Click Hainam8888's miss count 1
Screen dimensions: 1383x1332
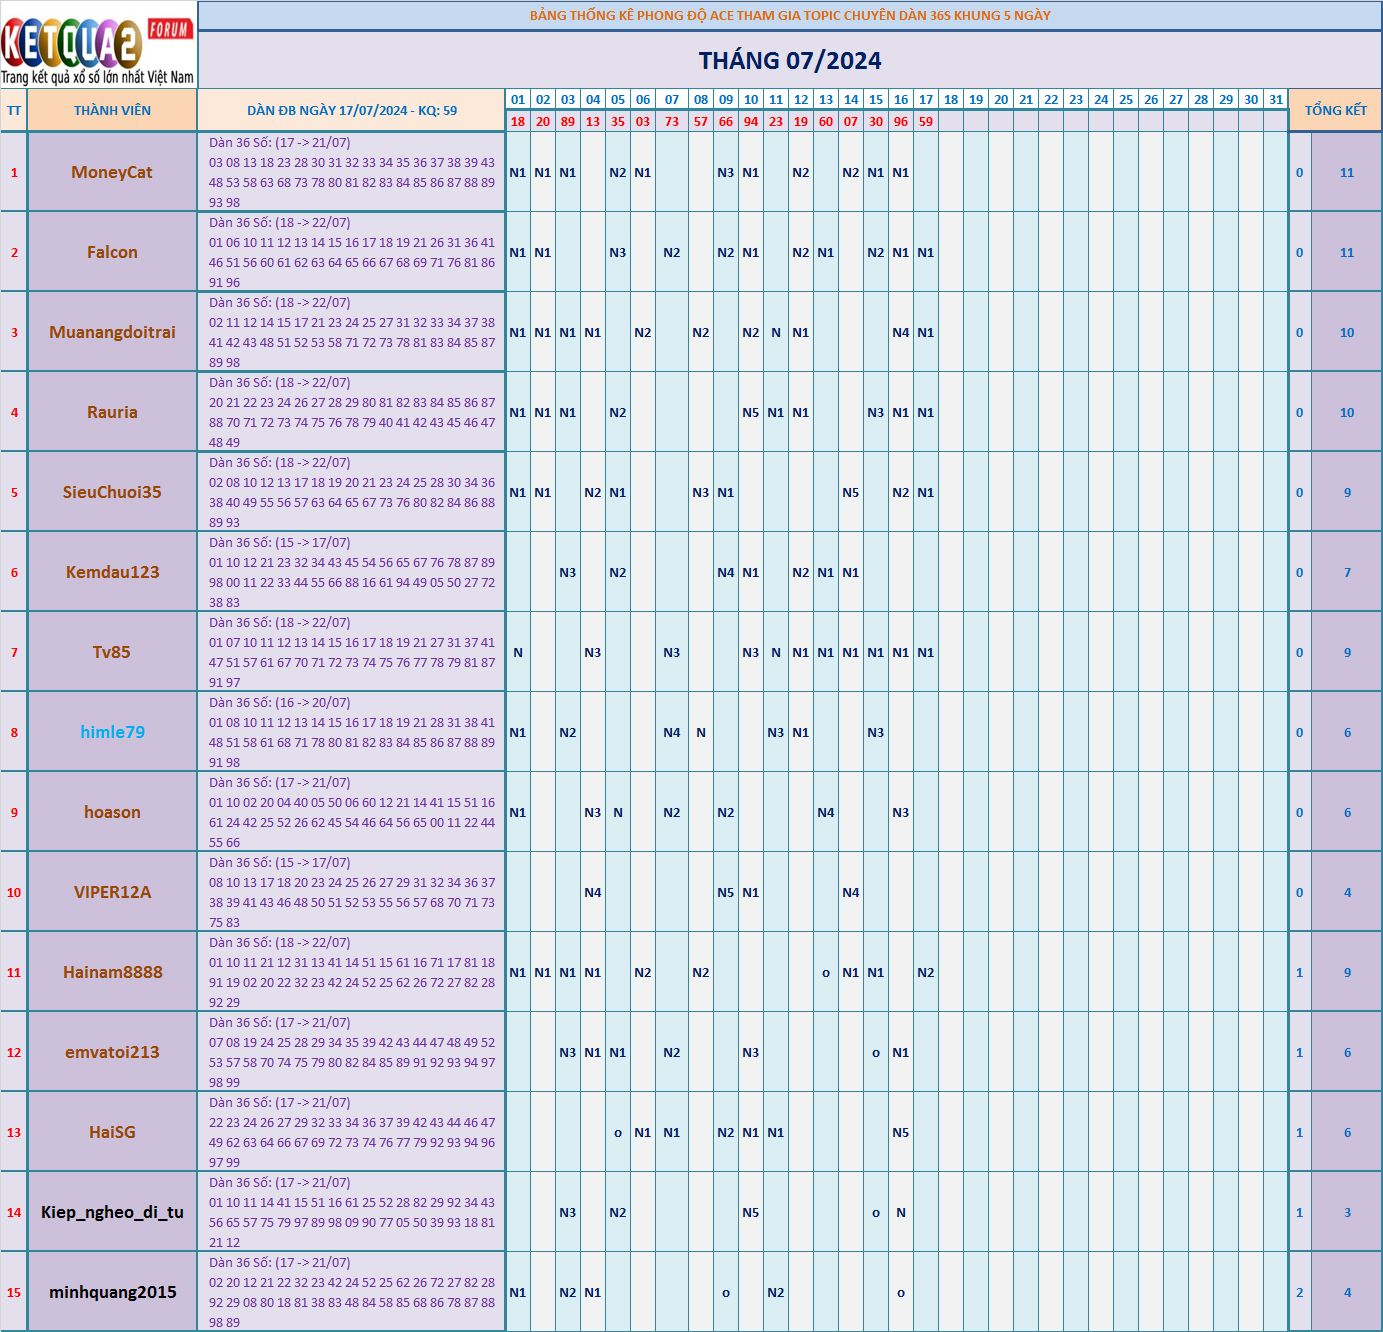1300,972
